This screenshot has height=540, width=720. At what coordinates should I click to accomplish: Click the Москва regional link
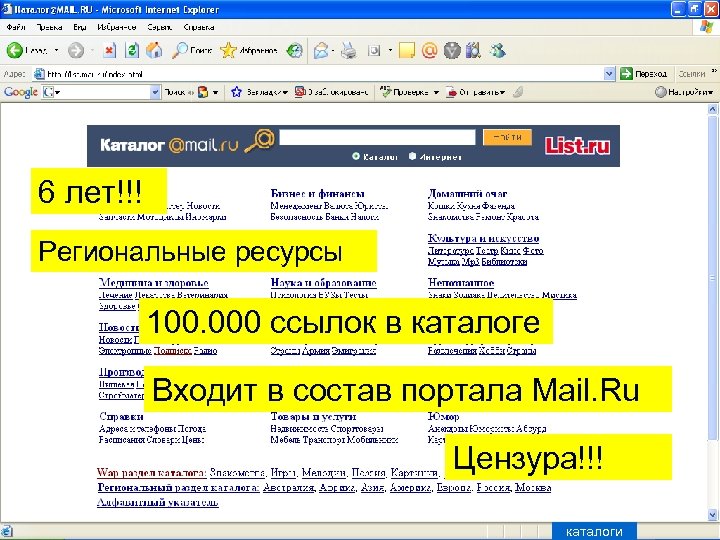pyautogui.click(x=533, y=487)
